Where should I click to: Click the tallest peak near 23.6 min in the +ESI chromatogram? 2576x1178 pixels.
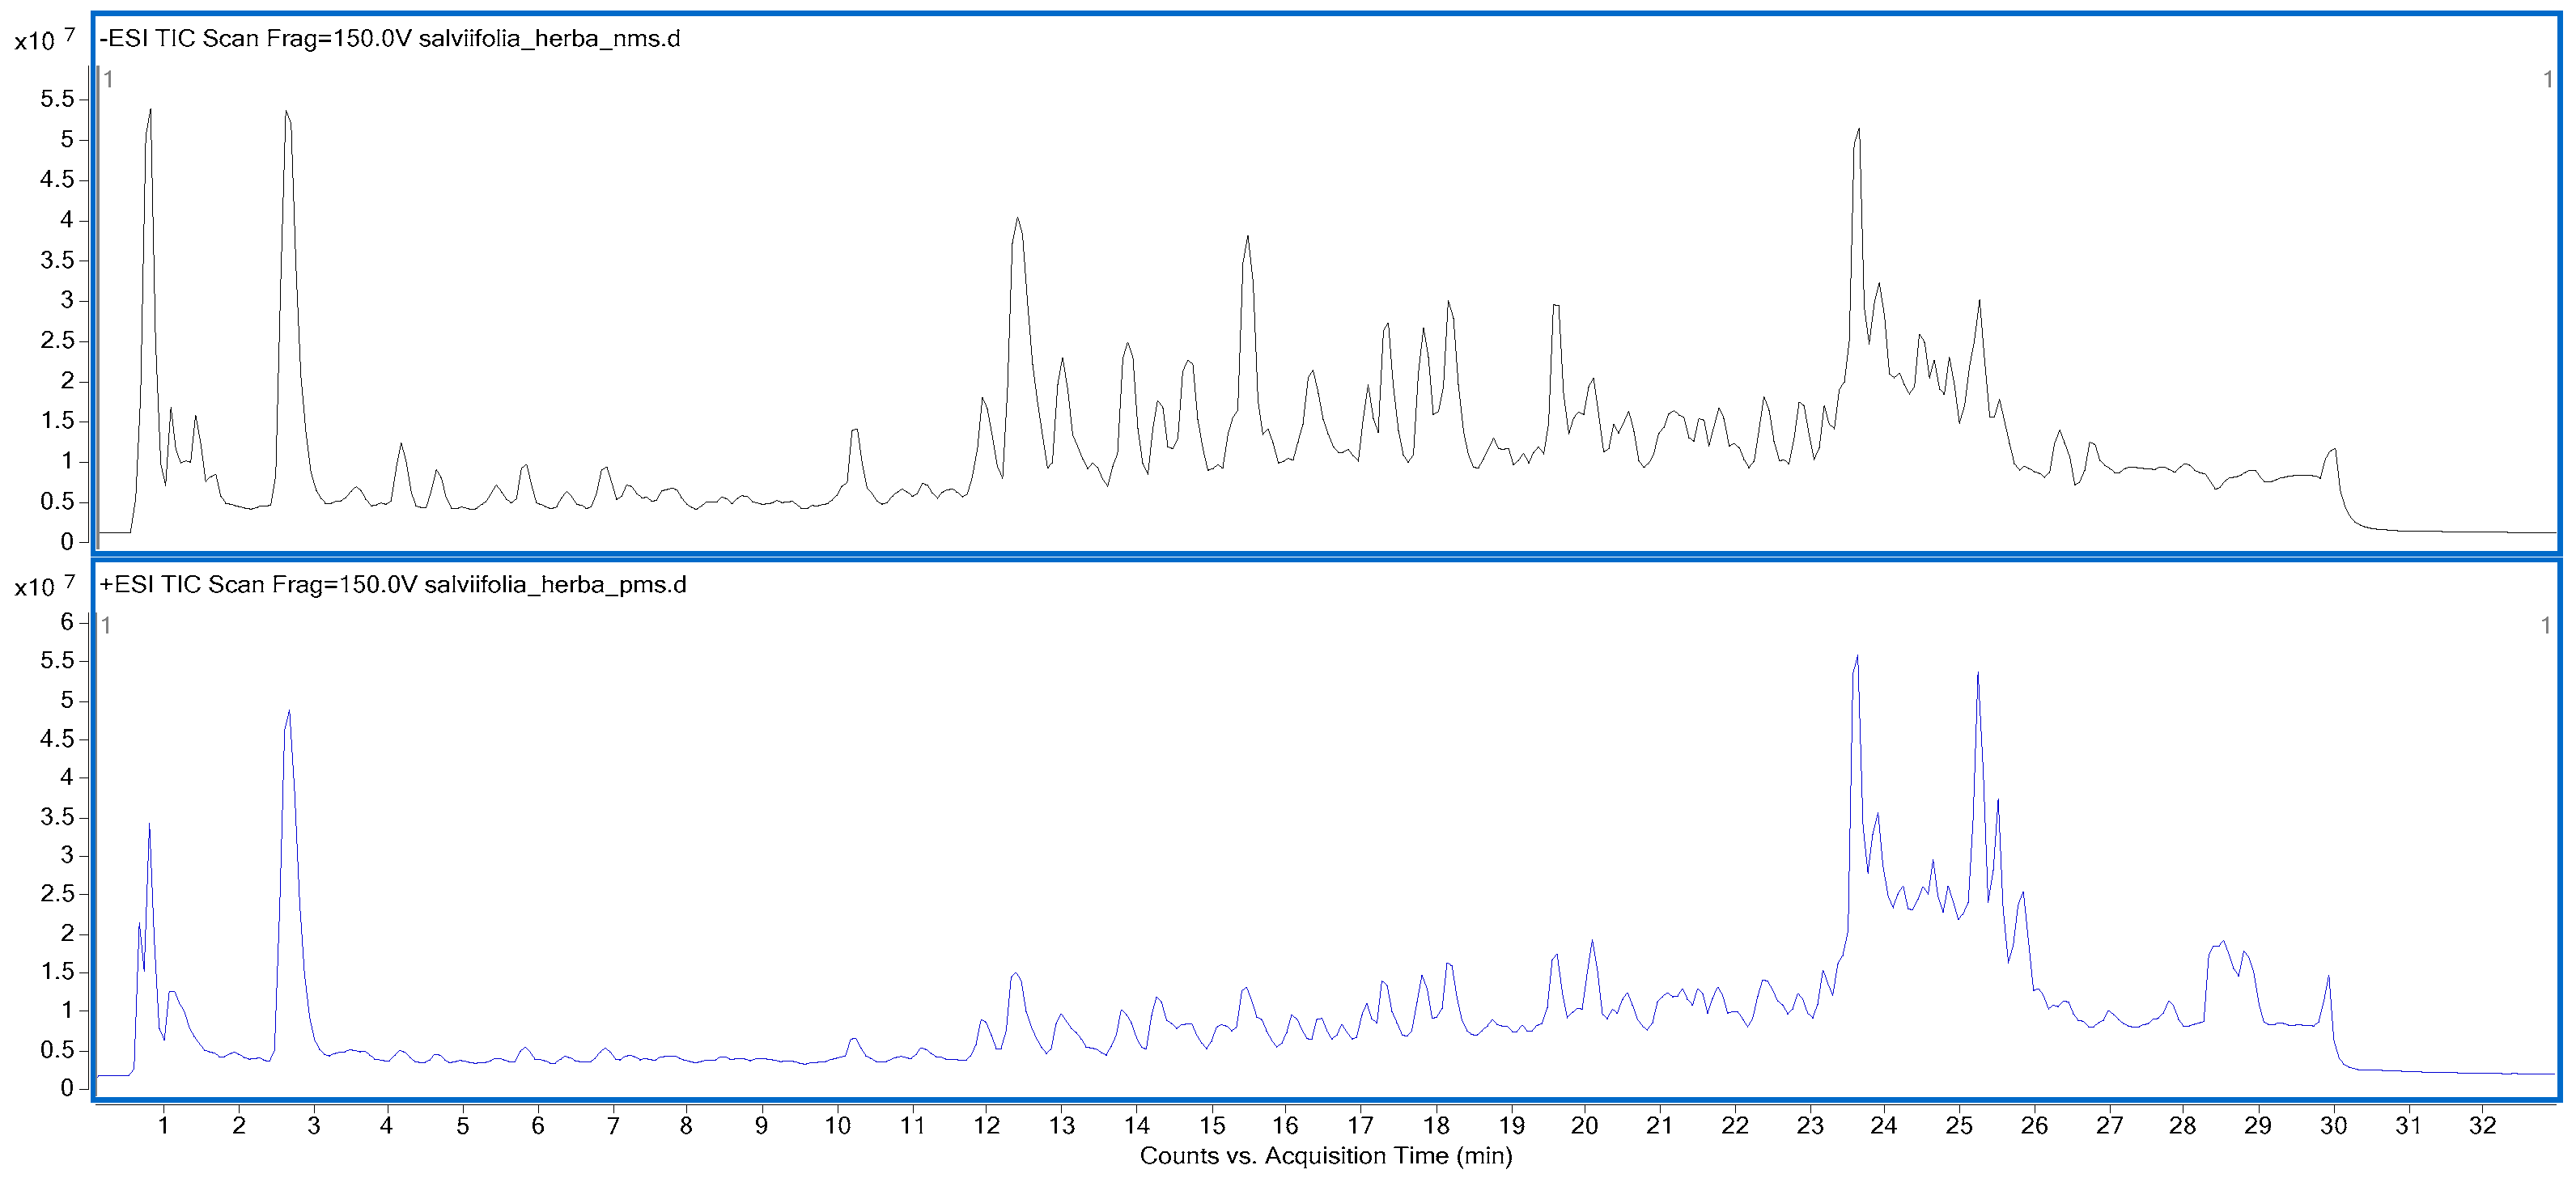coord(1857,657)
